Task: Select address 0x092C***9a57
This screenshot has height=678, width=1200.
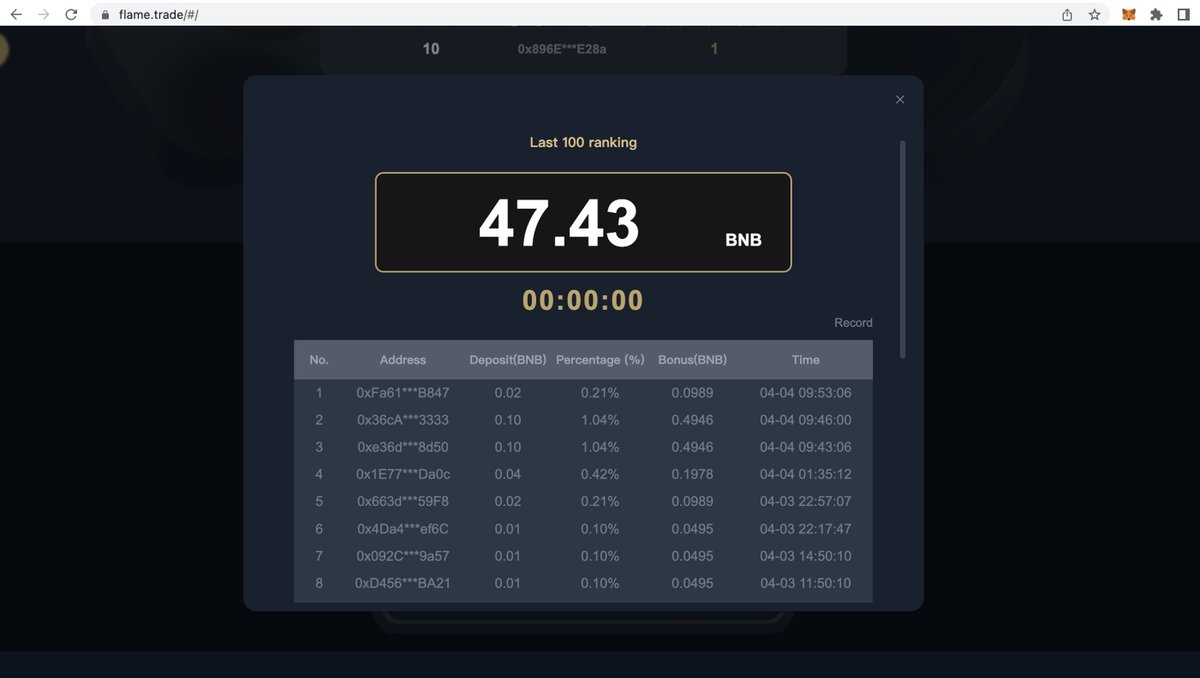Action: point(403,556)
